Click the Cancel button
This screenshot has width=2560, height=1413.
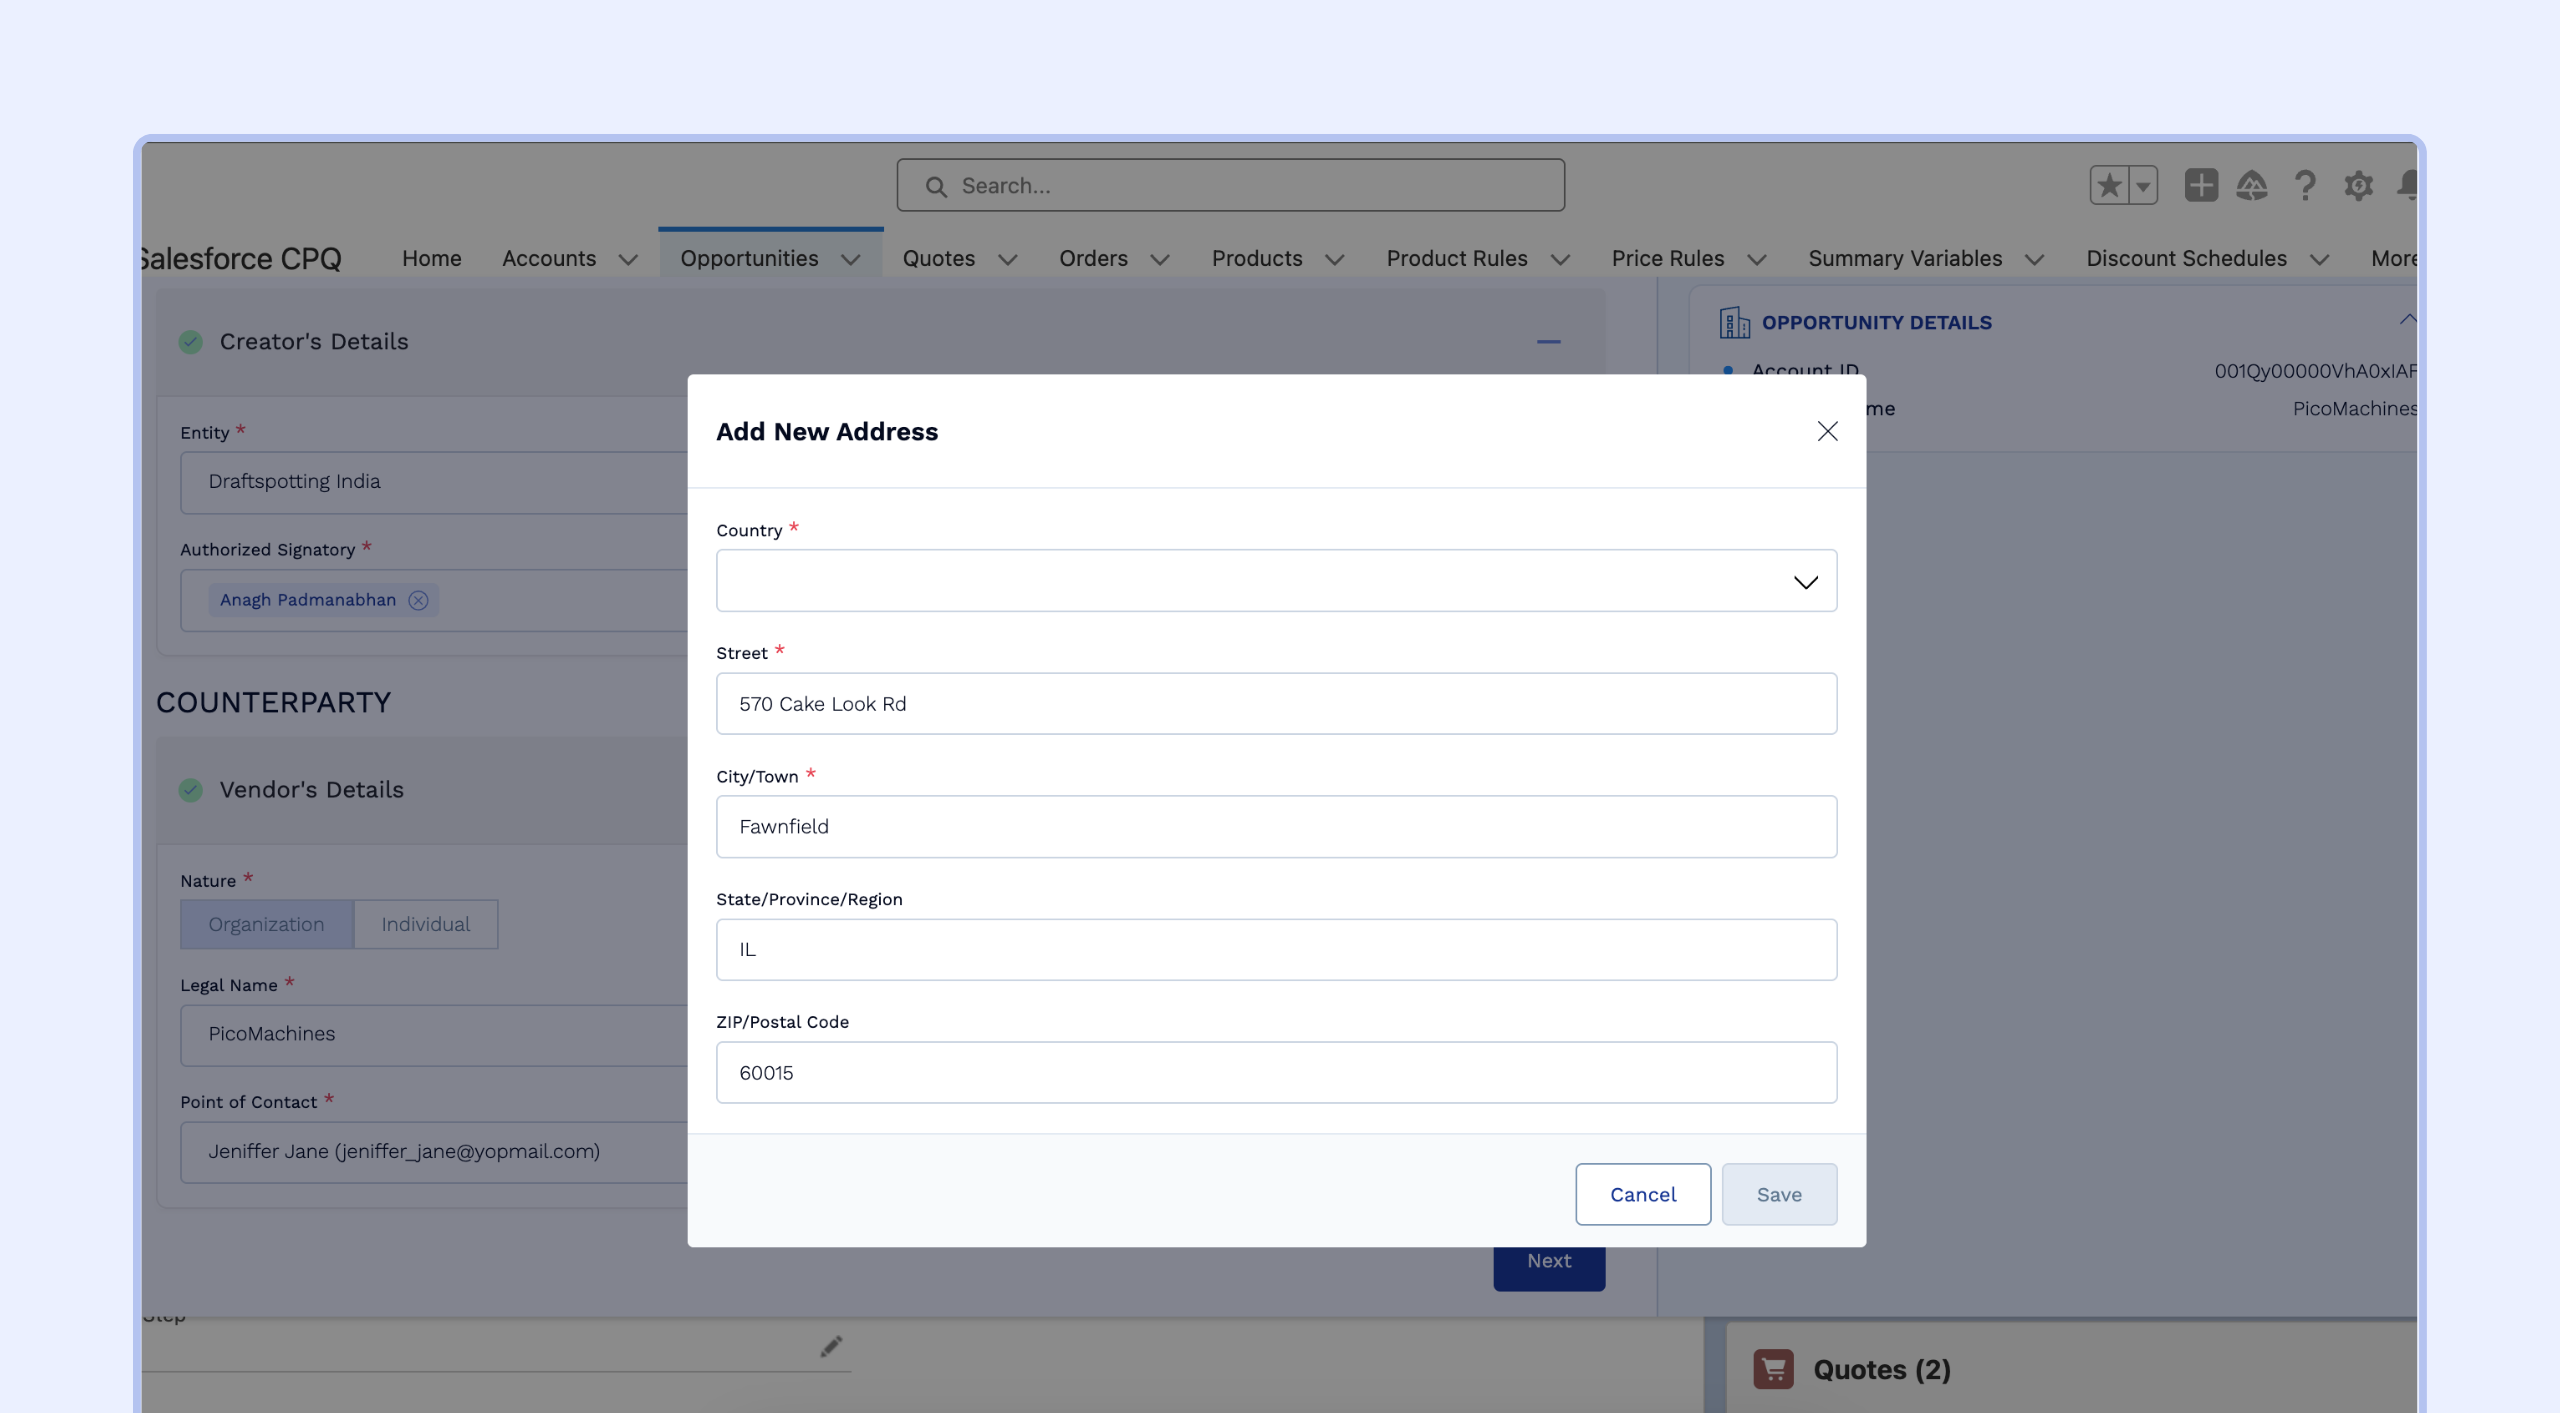[1642, 1194]
